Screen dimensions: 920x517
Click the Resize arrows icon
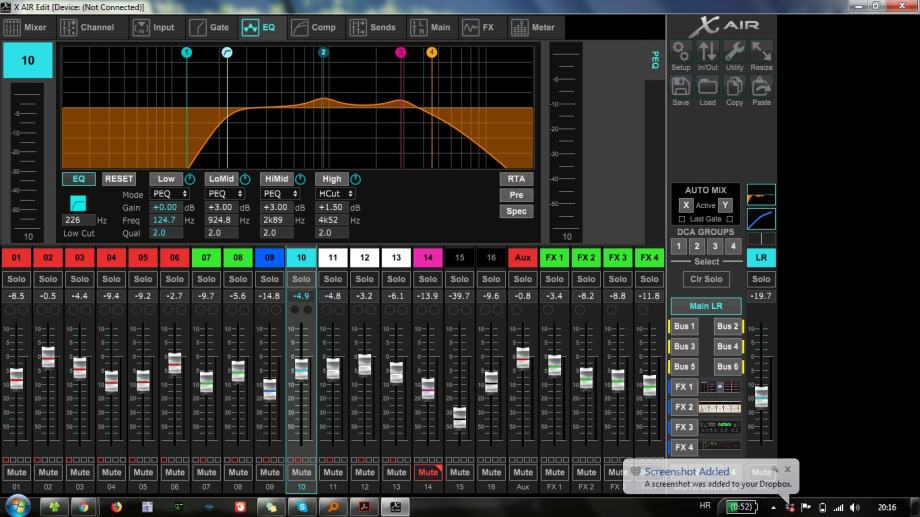pos(761,51)
